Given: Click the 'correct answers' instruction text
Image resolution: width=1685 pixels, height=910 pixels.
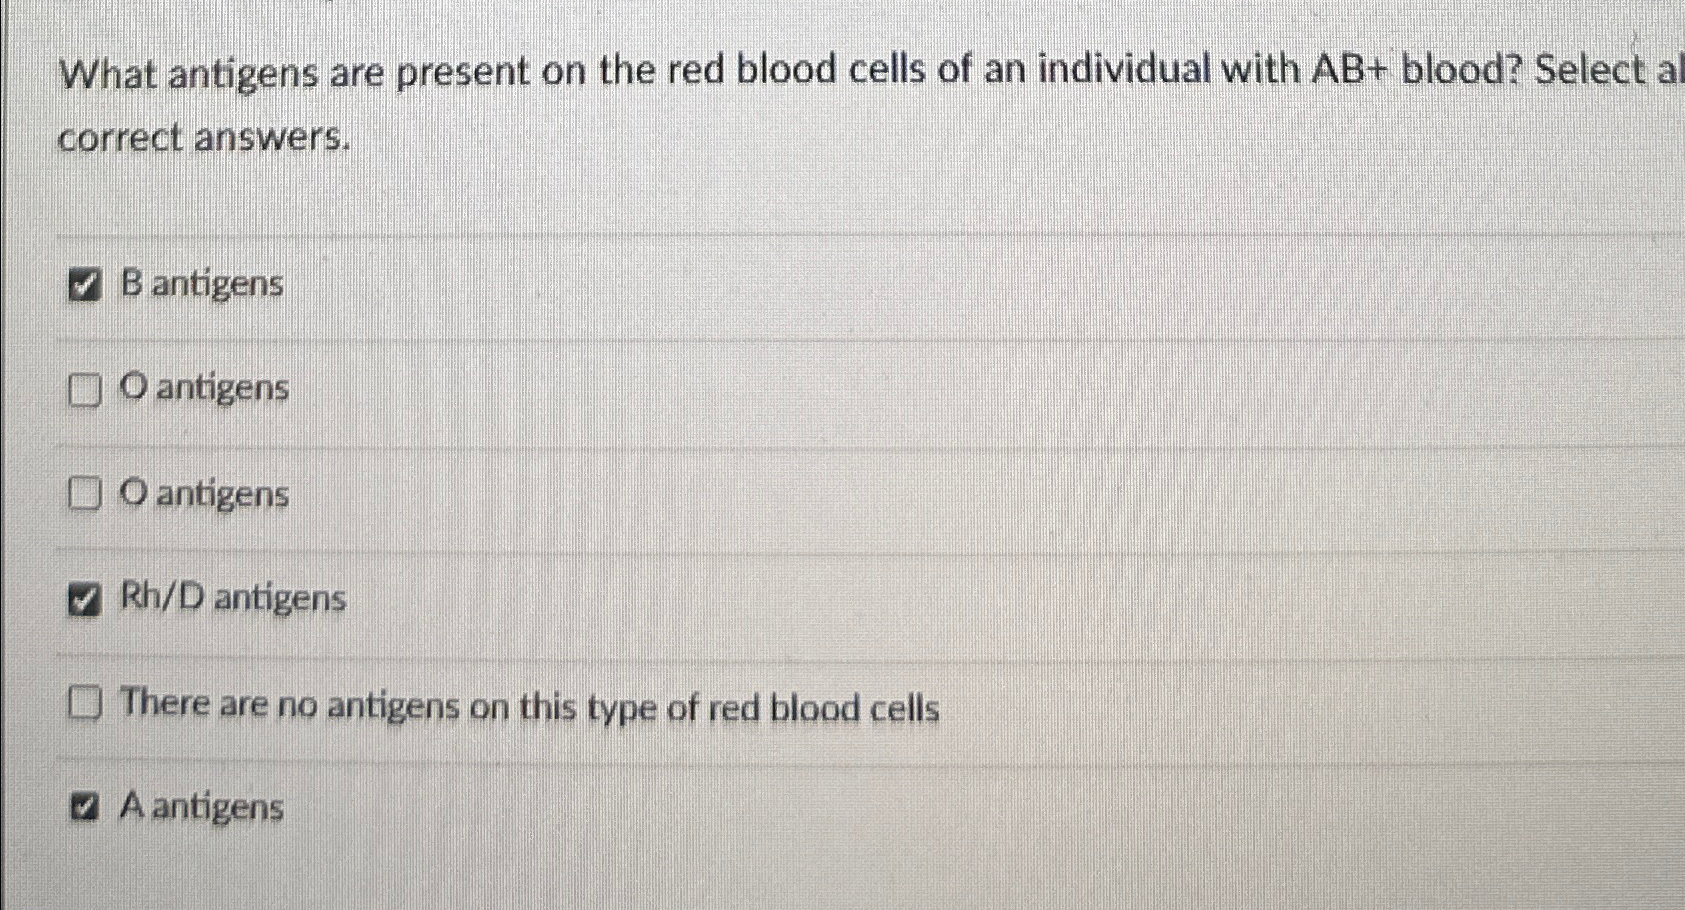Looking at the screenshot, I should tap(203, 137).
